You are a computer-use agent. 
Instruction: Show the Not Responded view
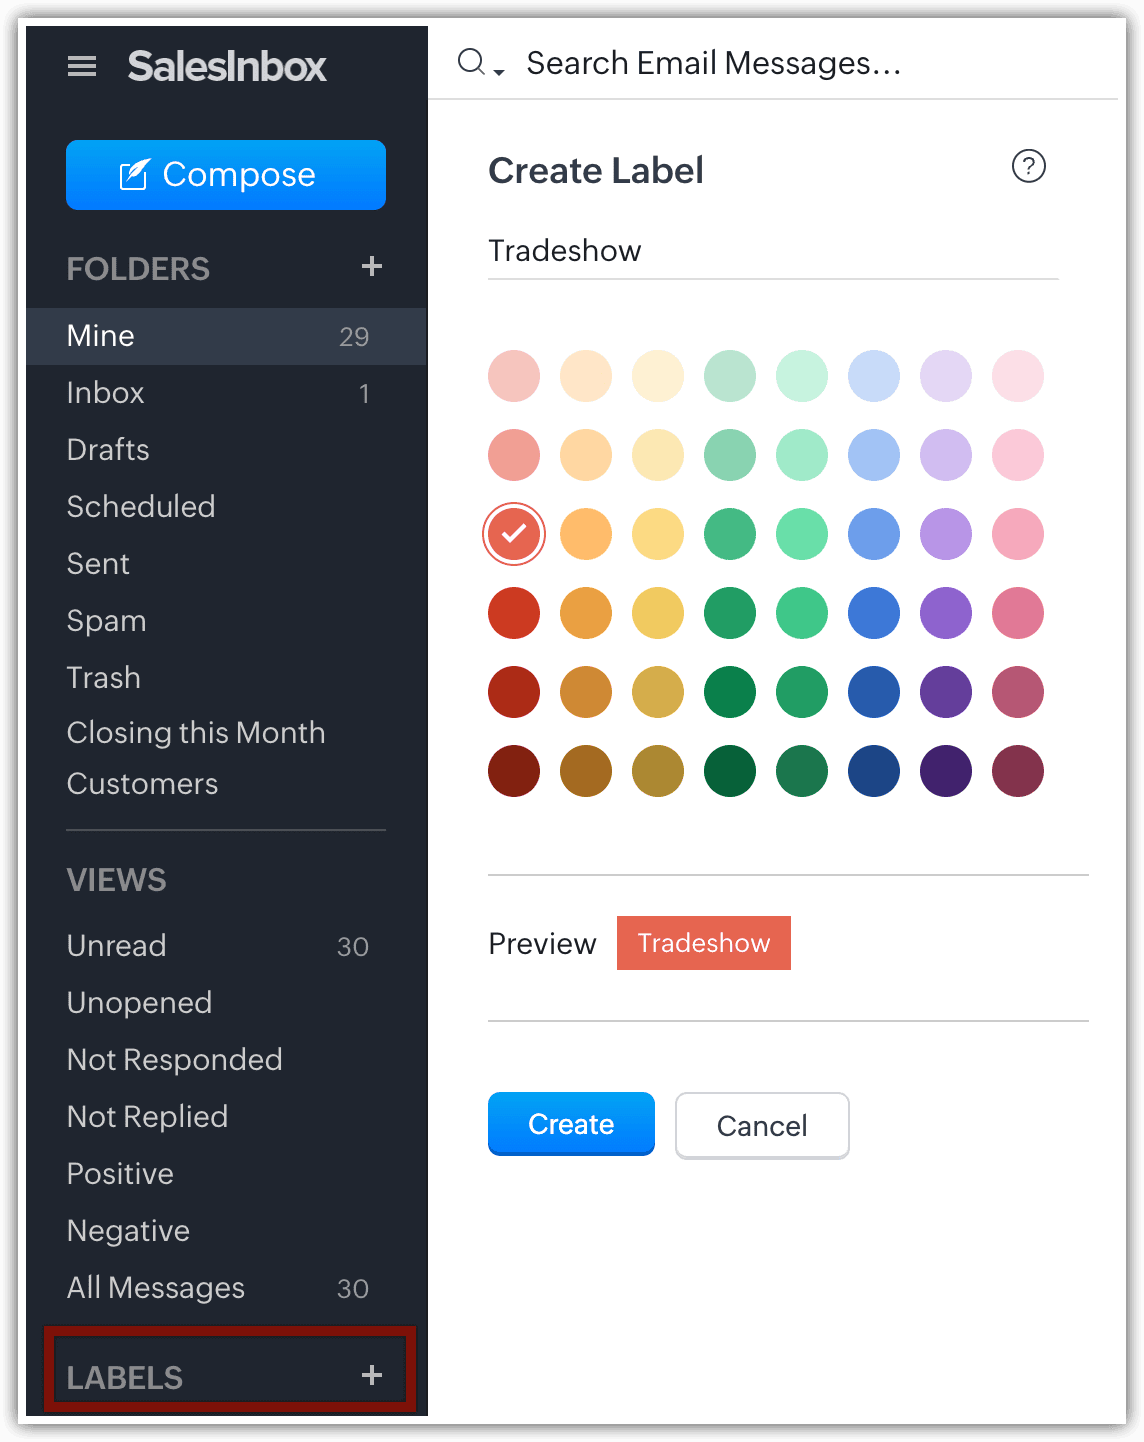click(x=174, y=1060)
